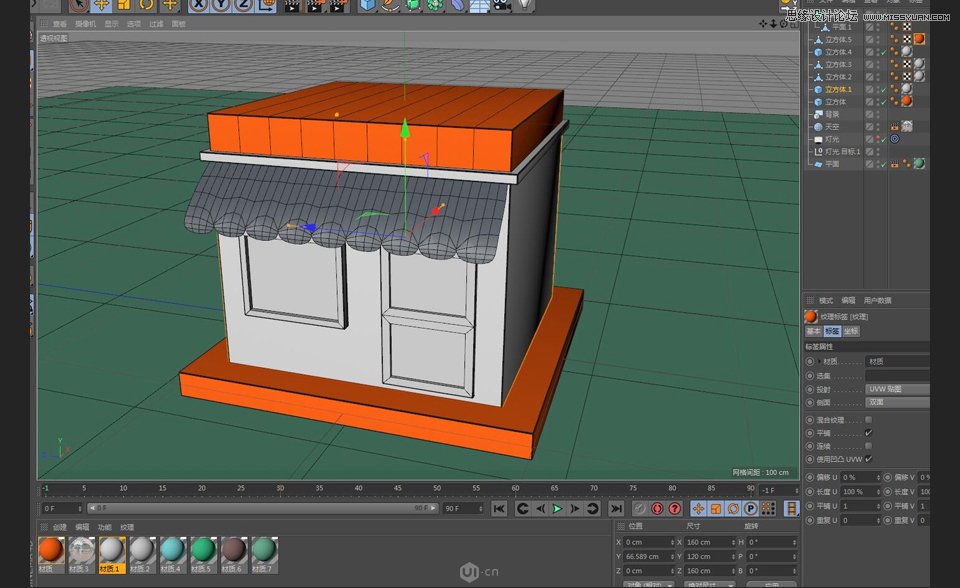Open the 摄像机 viewport menu
The height and width of the screenshot is (588, 960).
86,25
